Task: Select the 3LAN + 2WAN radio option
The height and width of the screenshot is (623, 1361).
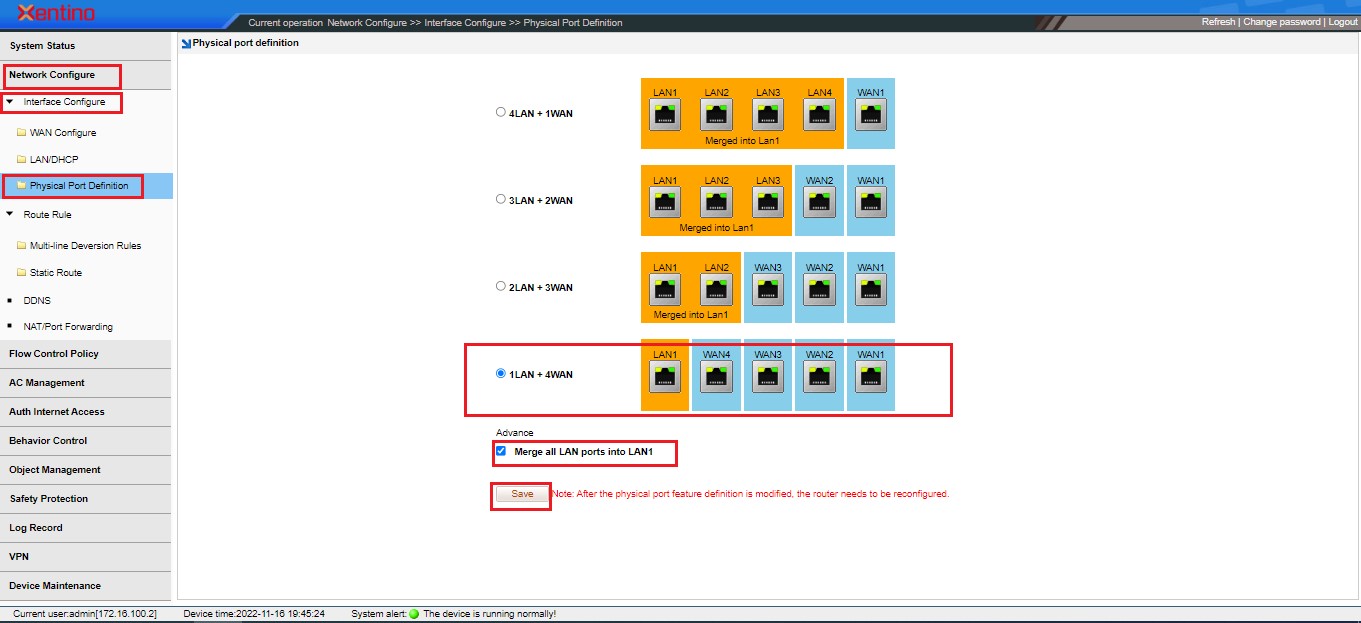Action: [x=501, y=200]
